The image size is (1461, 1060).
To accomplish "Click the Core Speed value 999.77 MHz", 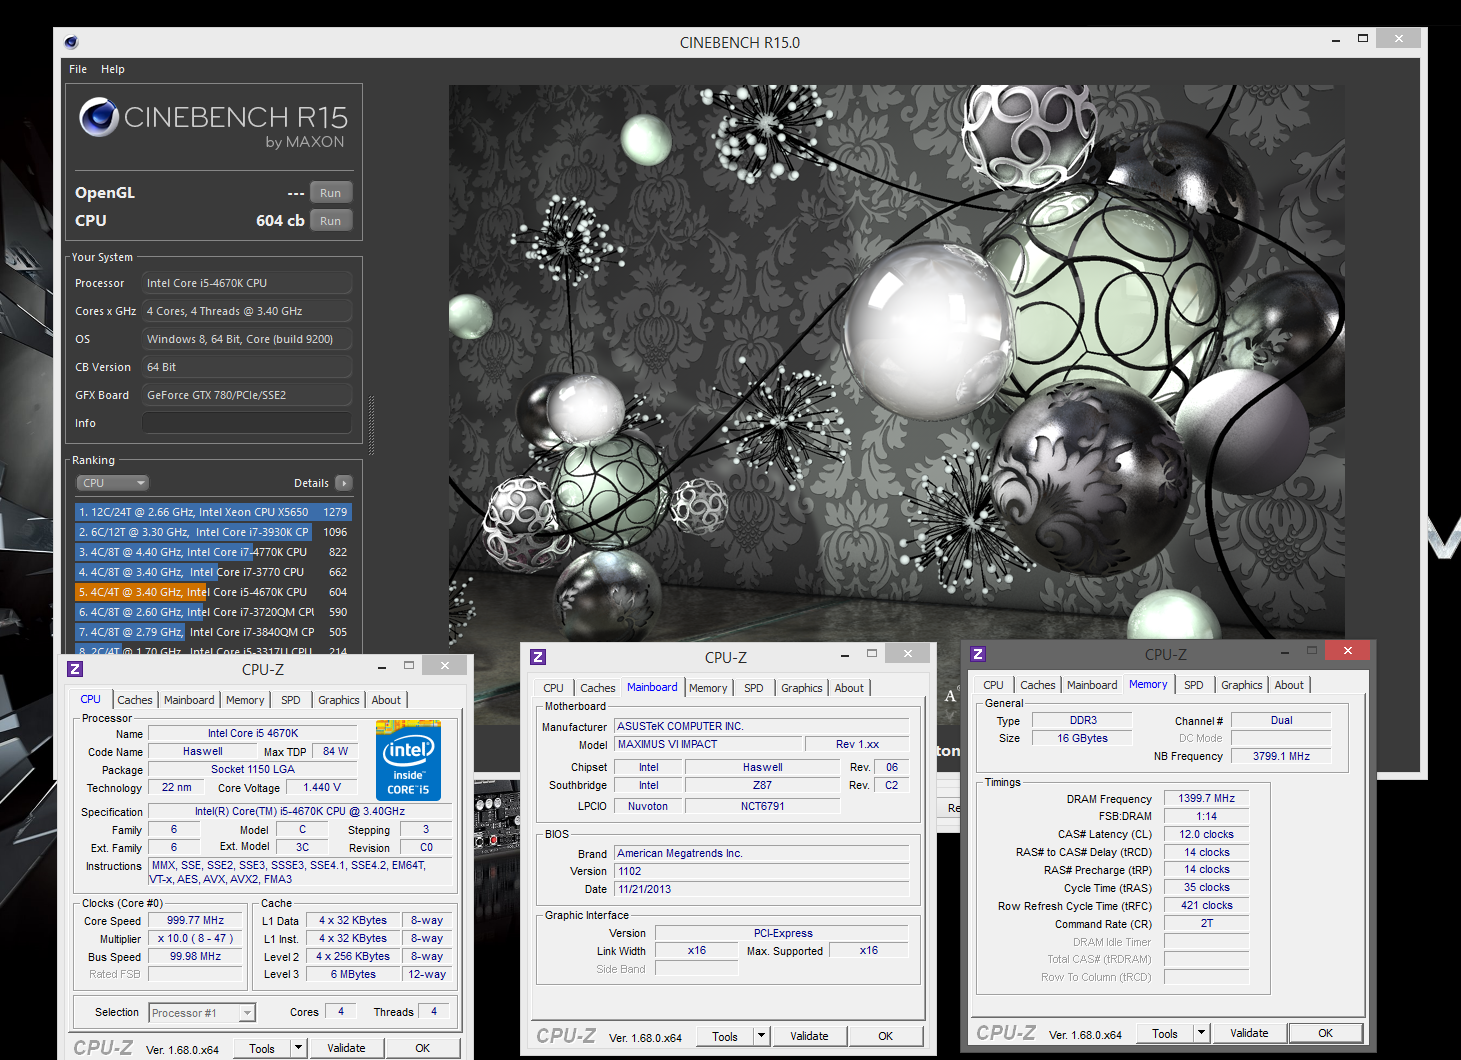I will coord(196,920).
